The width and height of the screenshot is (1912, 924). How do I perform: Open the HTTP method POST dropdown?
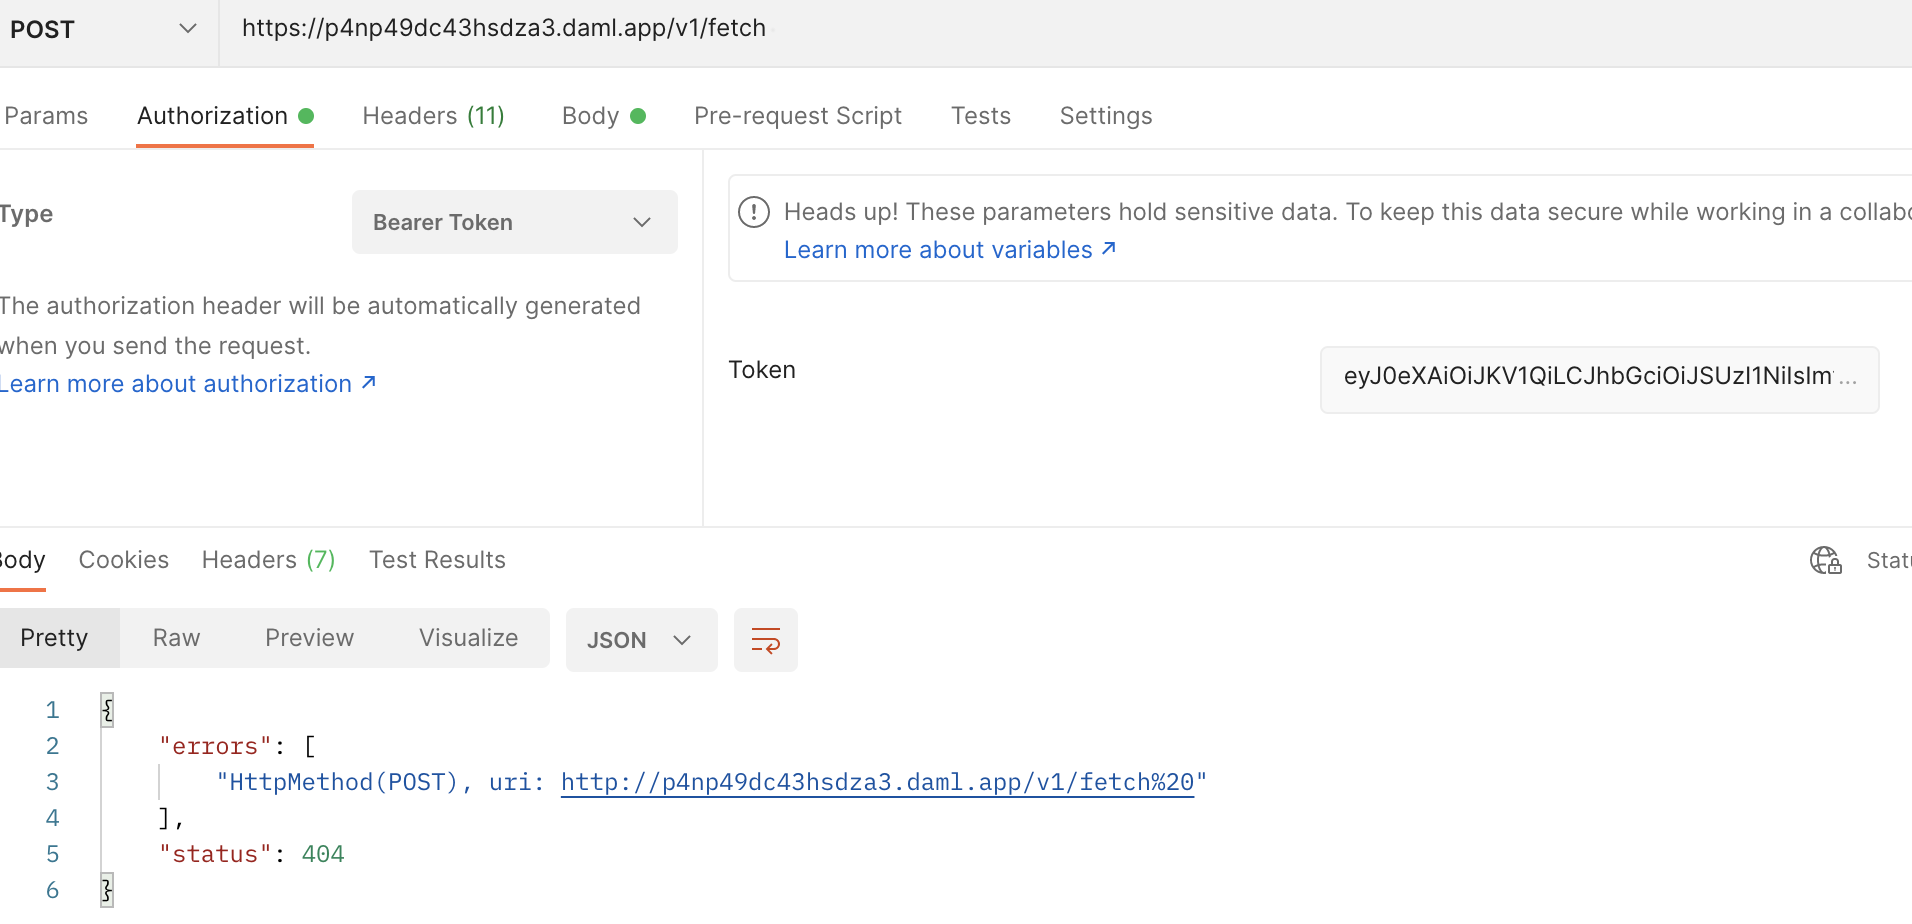104,30
